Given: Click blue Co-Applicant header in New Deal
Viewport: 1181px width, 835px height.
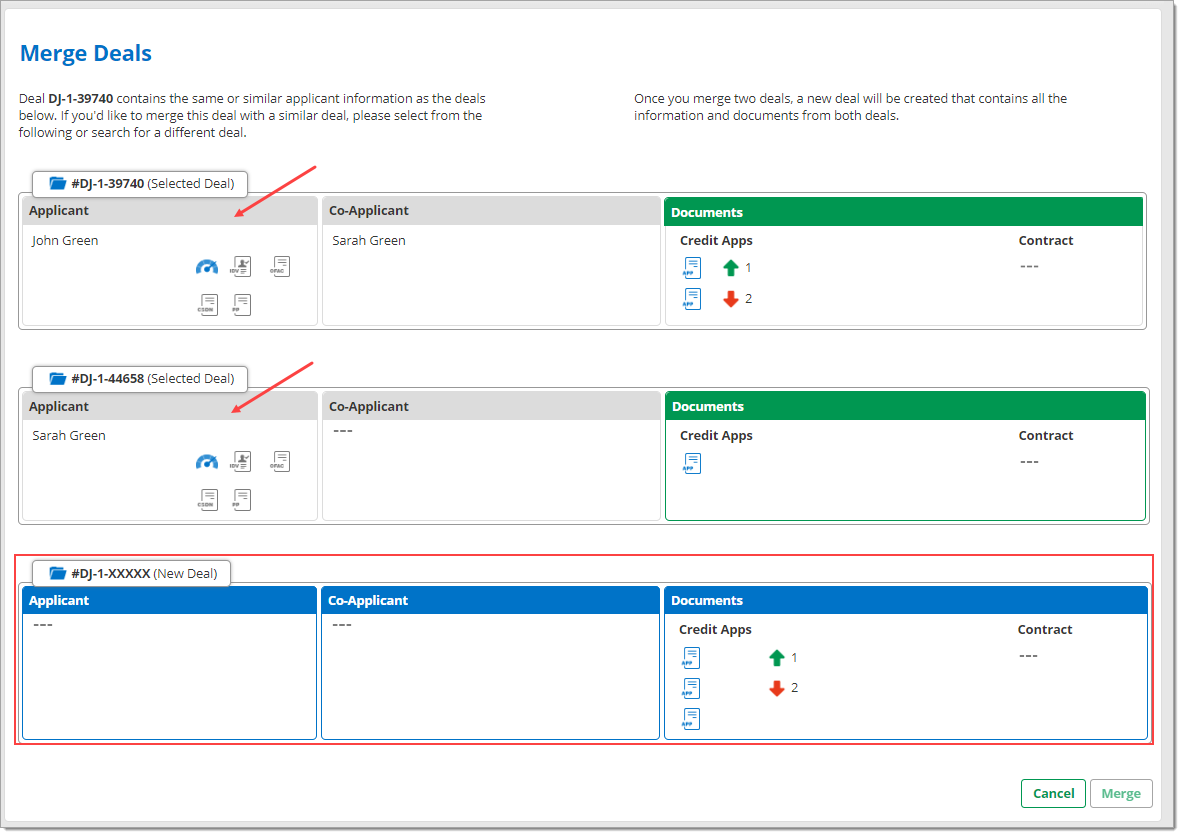Looking at the screenshot, I should (490, 600).
